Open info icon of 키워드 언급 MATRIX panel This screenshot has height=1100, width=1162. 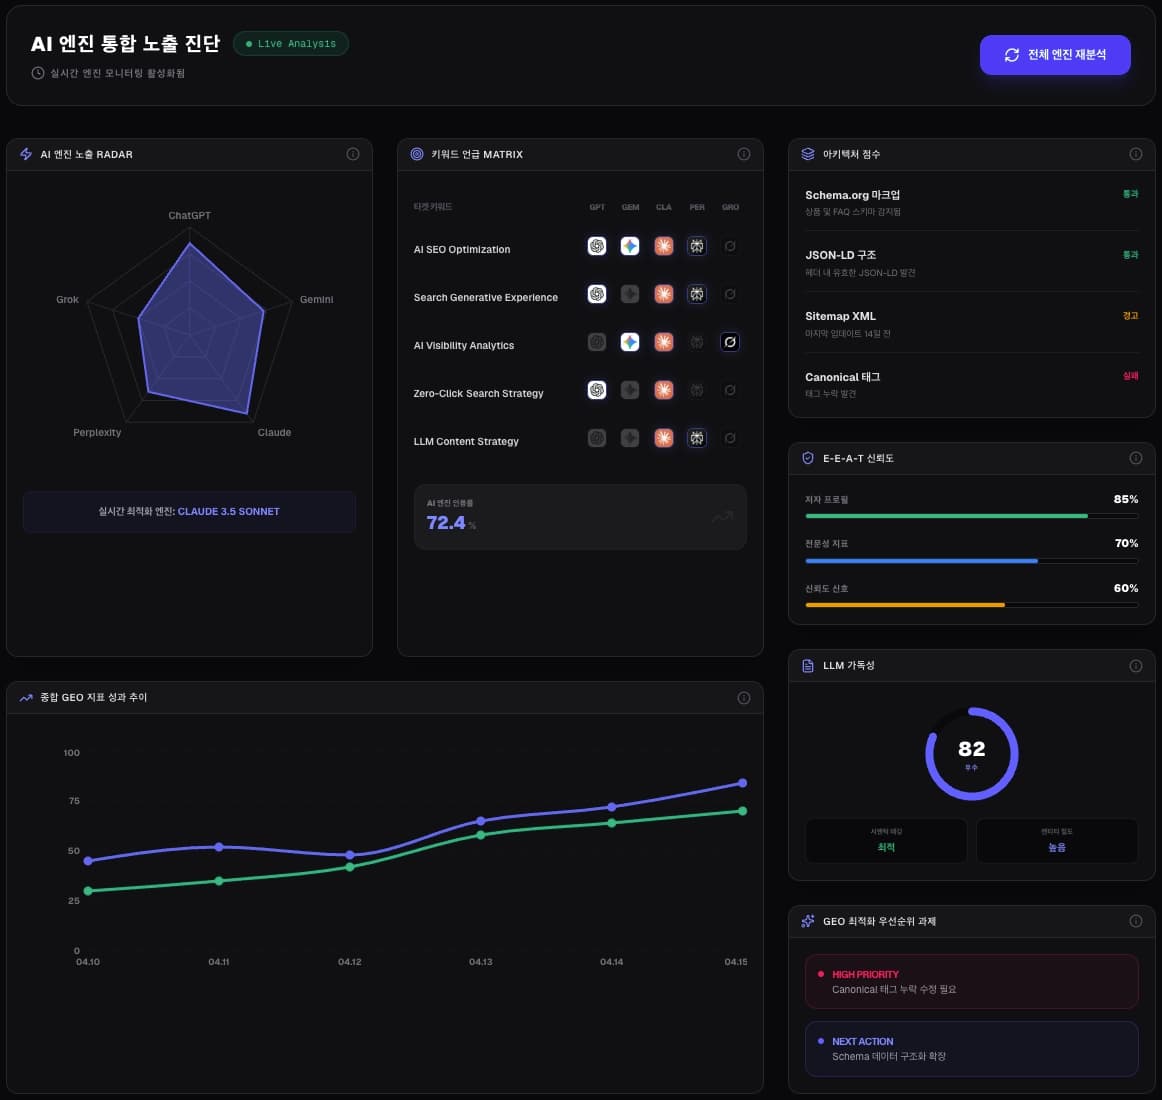(x=743, y=154)
